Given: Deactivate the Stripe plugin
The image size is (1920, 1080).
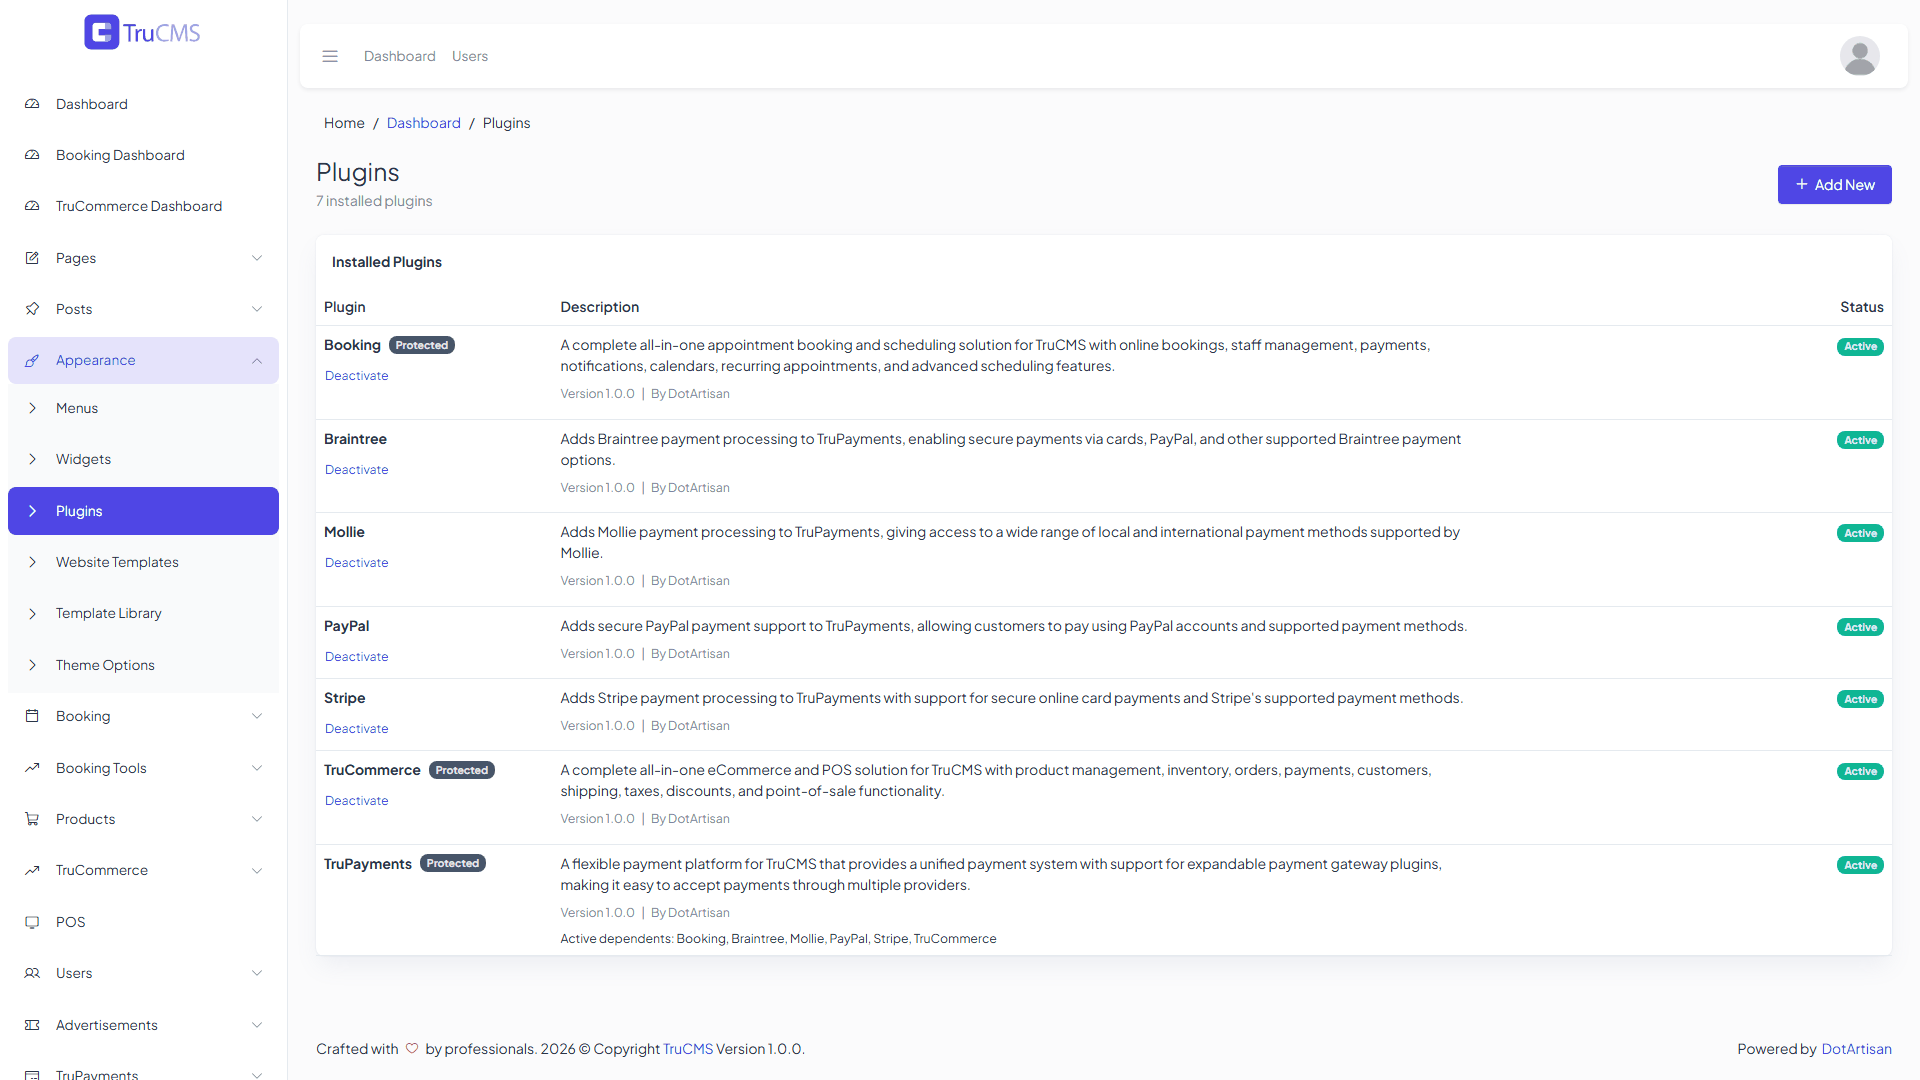Looking at the screenshot, I should point(356,729).
